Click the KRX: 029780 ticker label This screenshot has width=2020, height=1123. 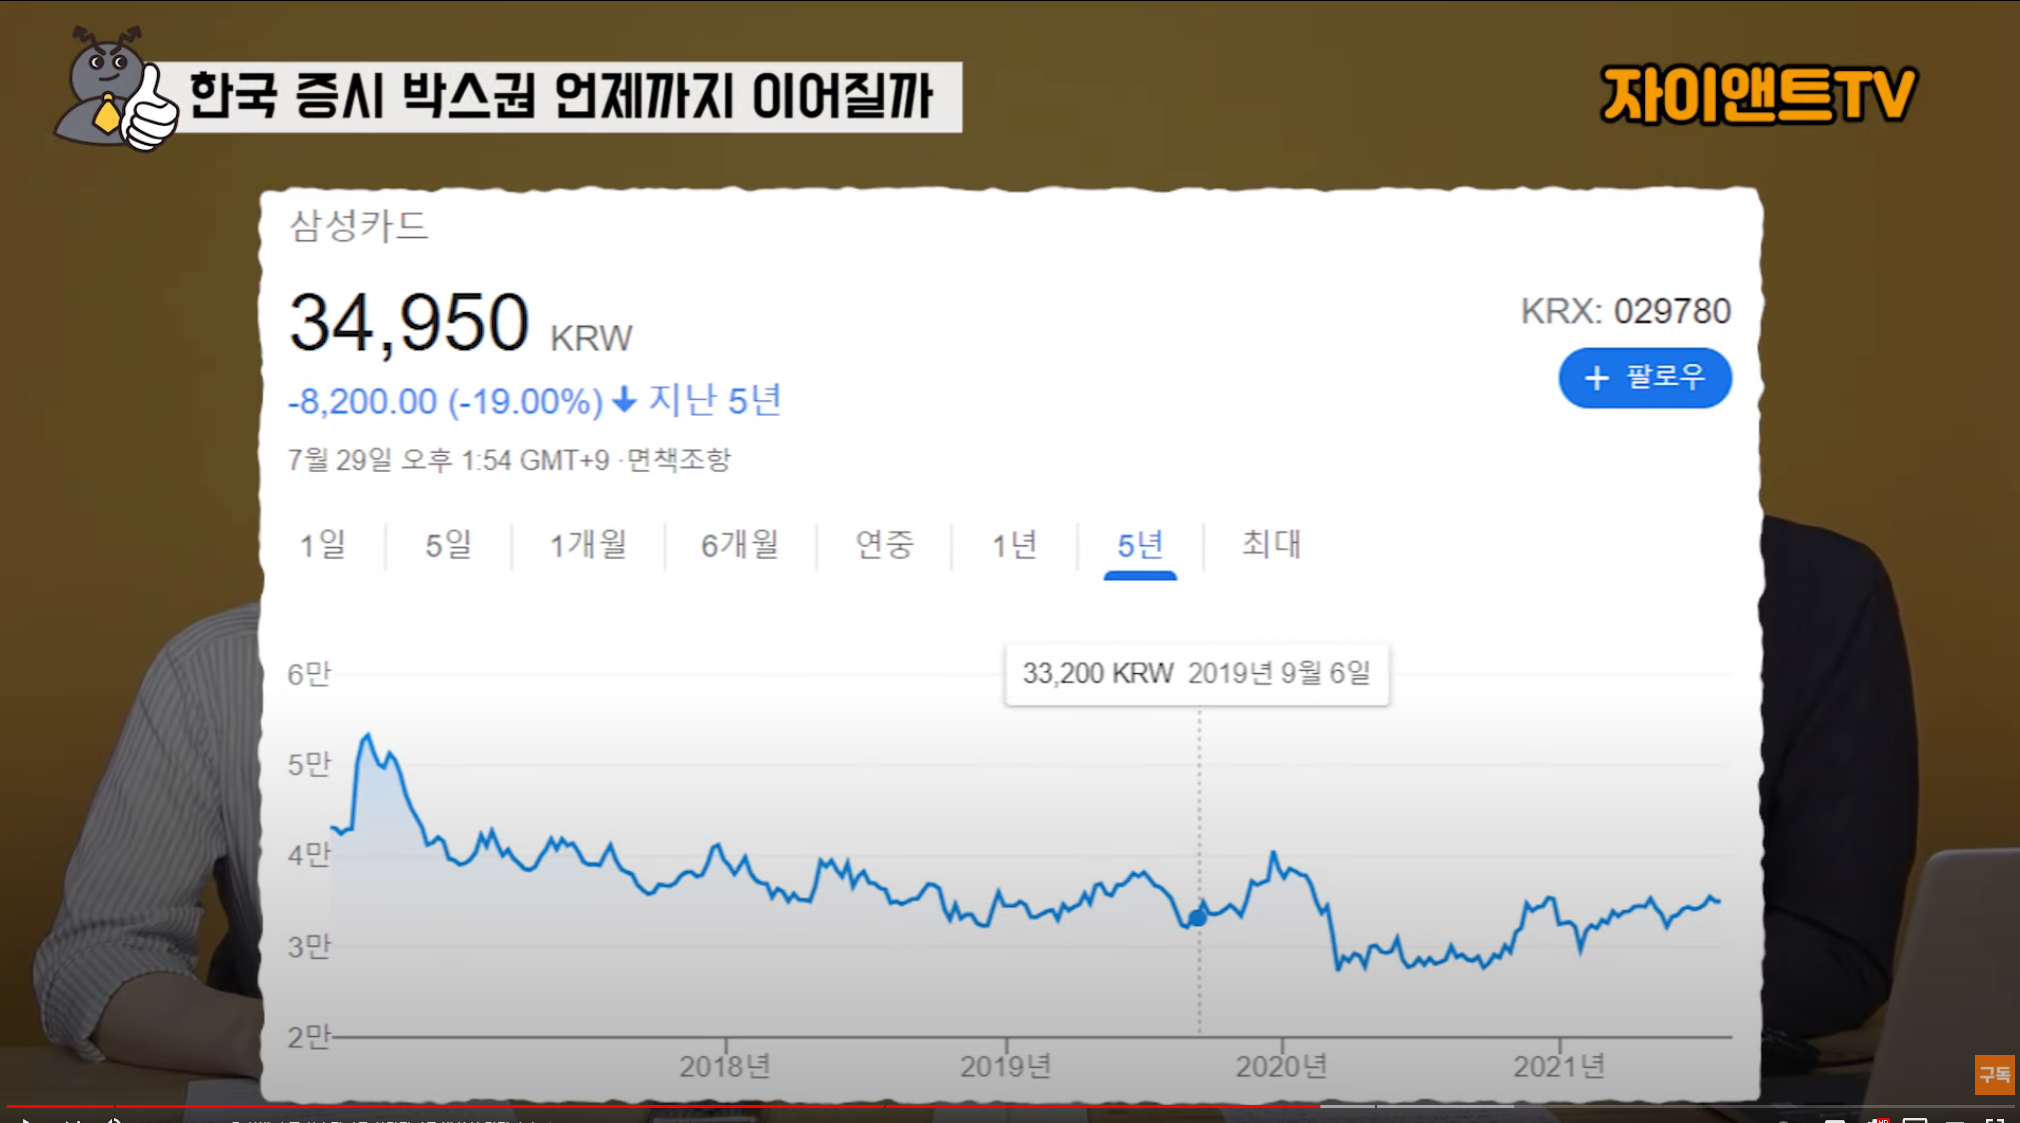pyautogui.click(x=1625, y=311)
